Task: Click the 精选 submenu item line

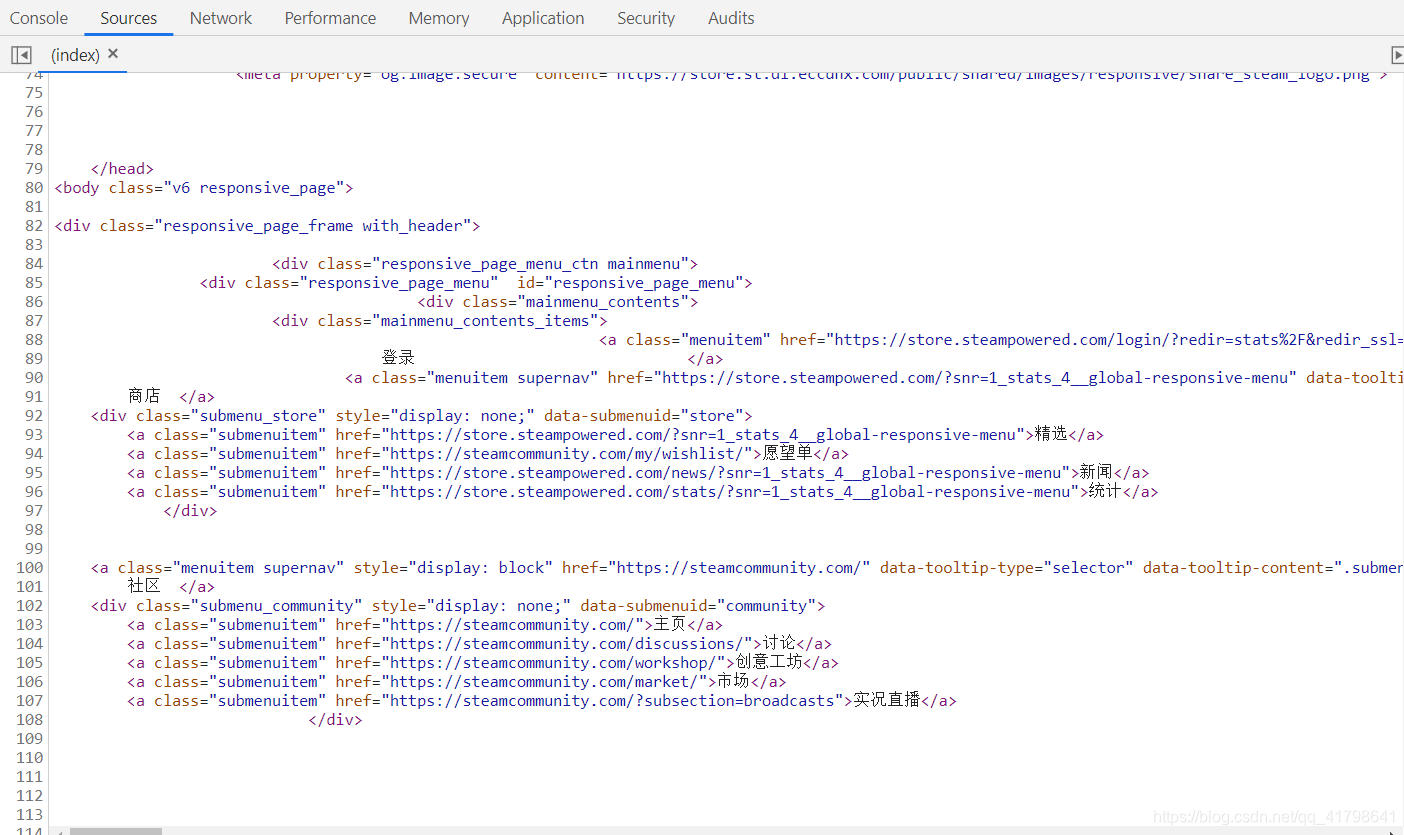Action: 615,435
